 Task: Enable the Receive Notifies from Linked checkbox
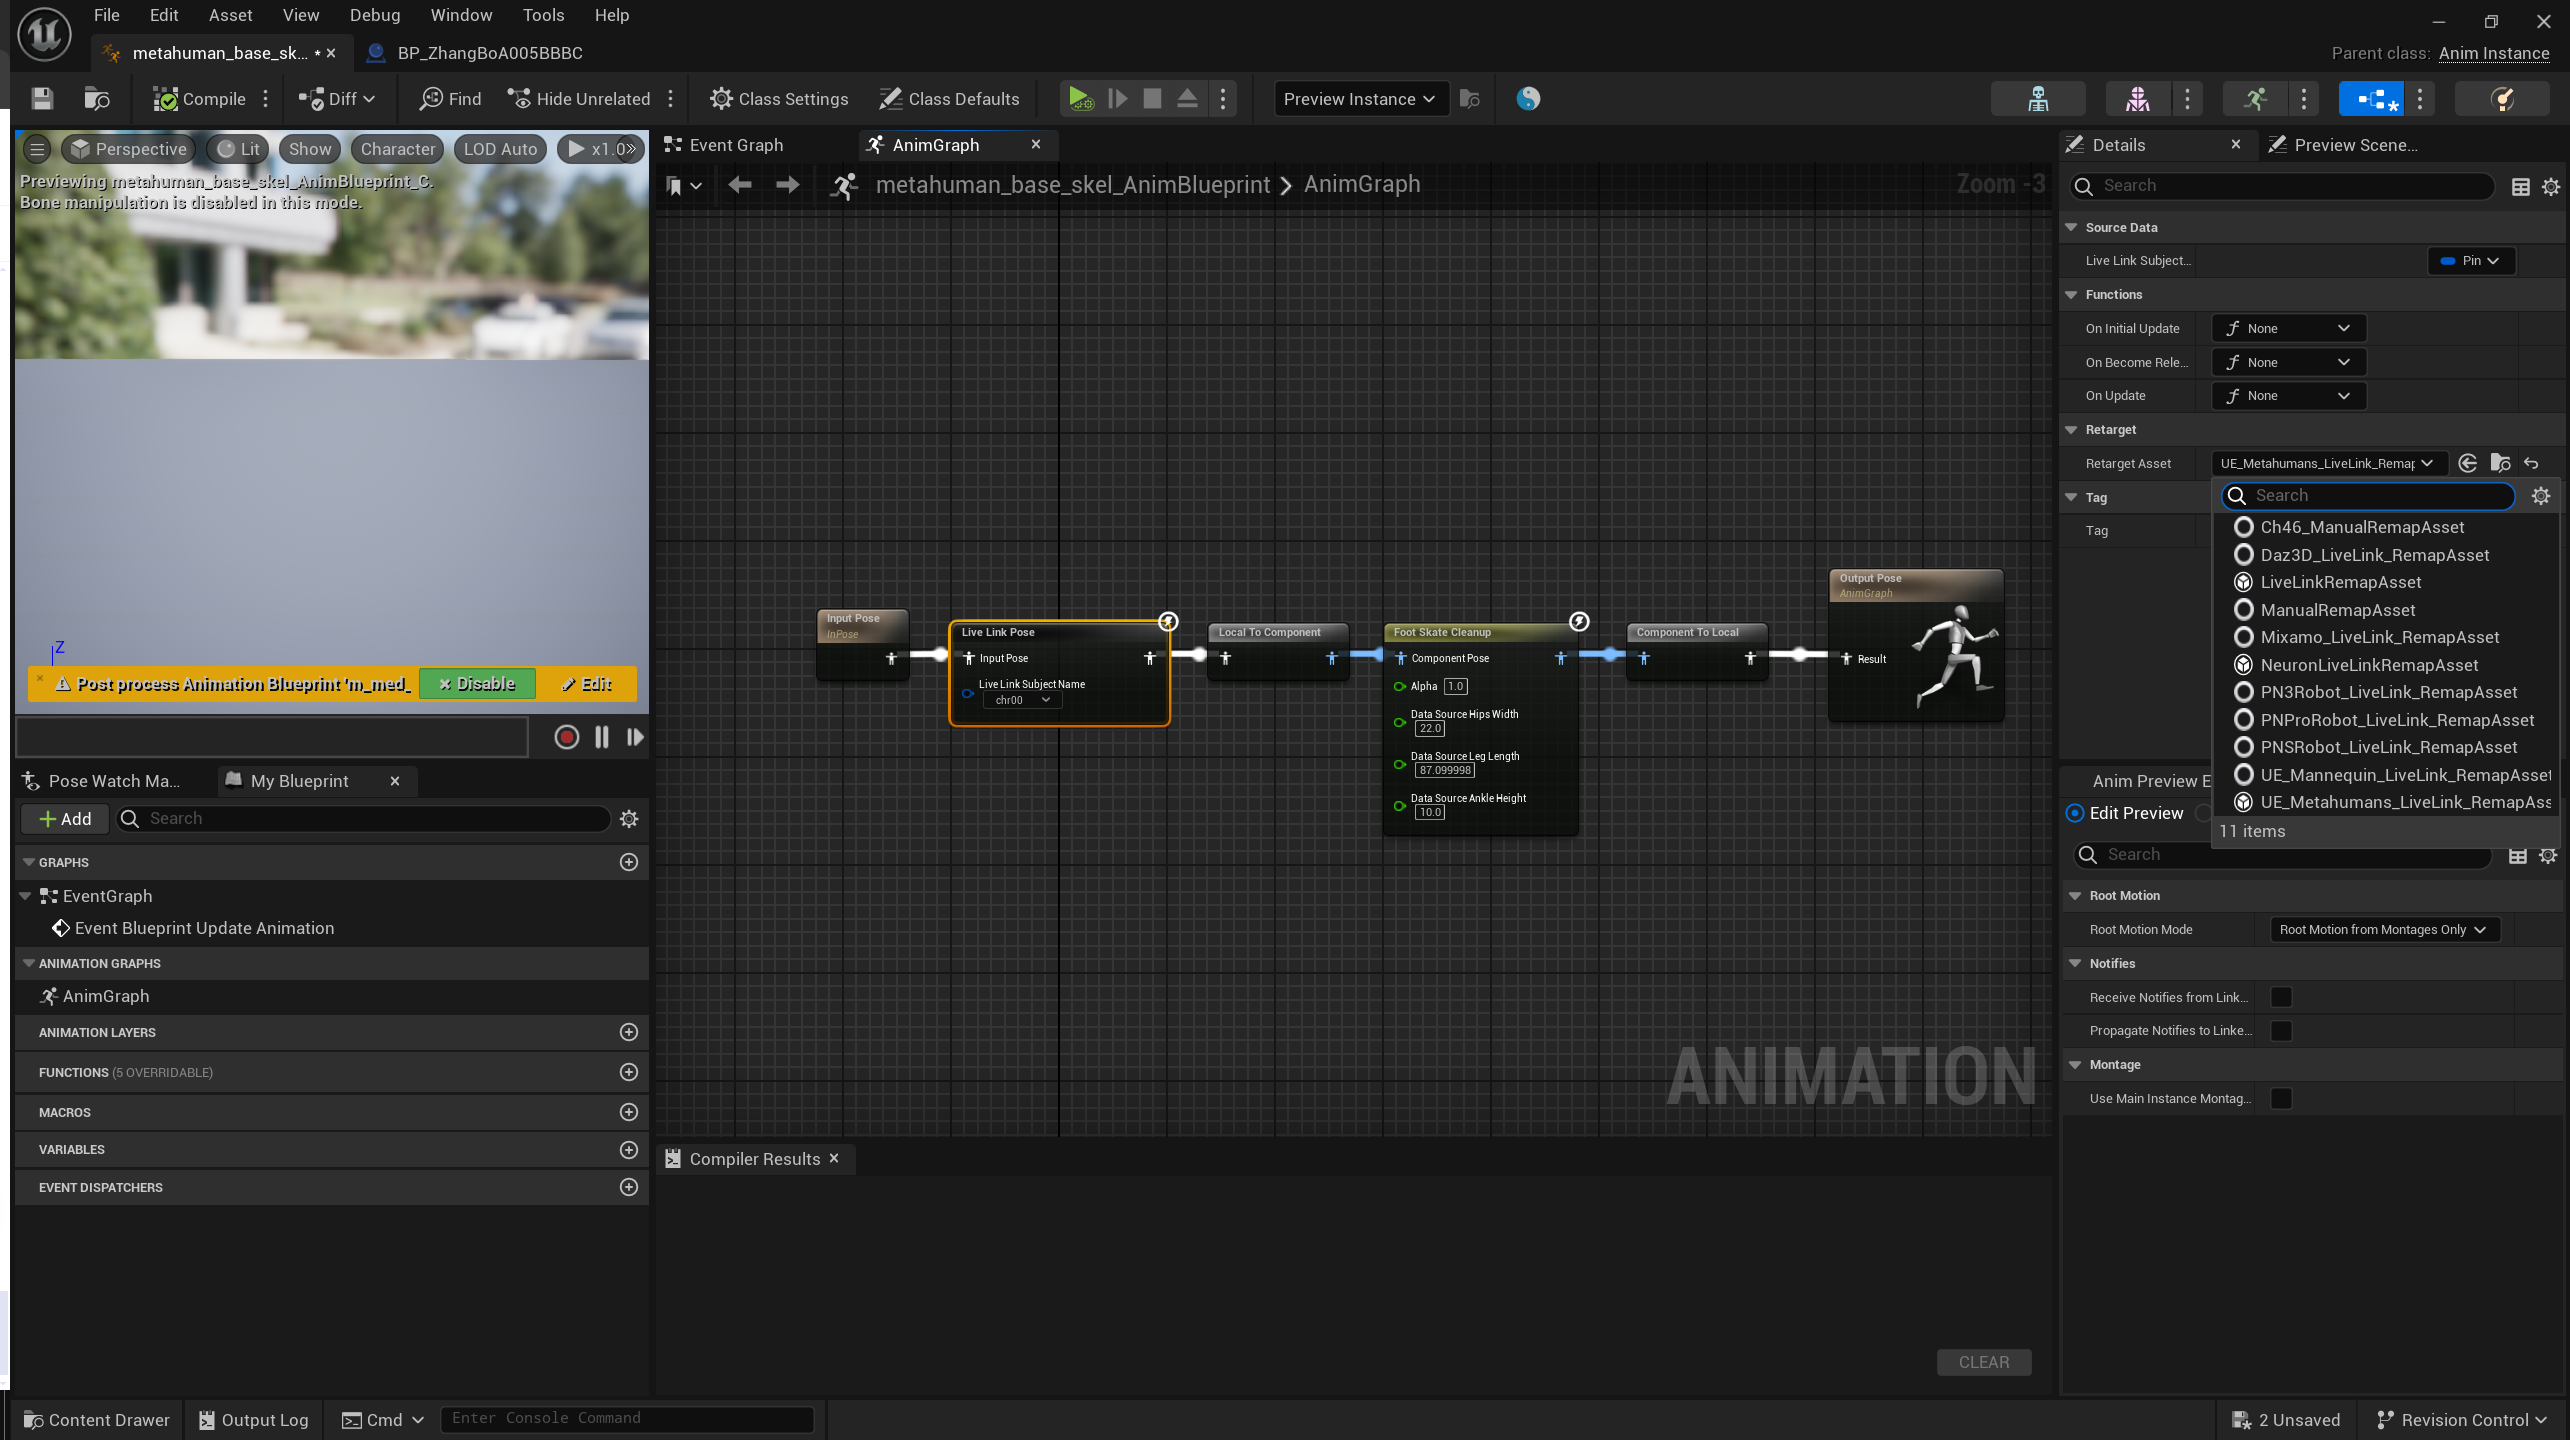click(2281, 997)
